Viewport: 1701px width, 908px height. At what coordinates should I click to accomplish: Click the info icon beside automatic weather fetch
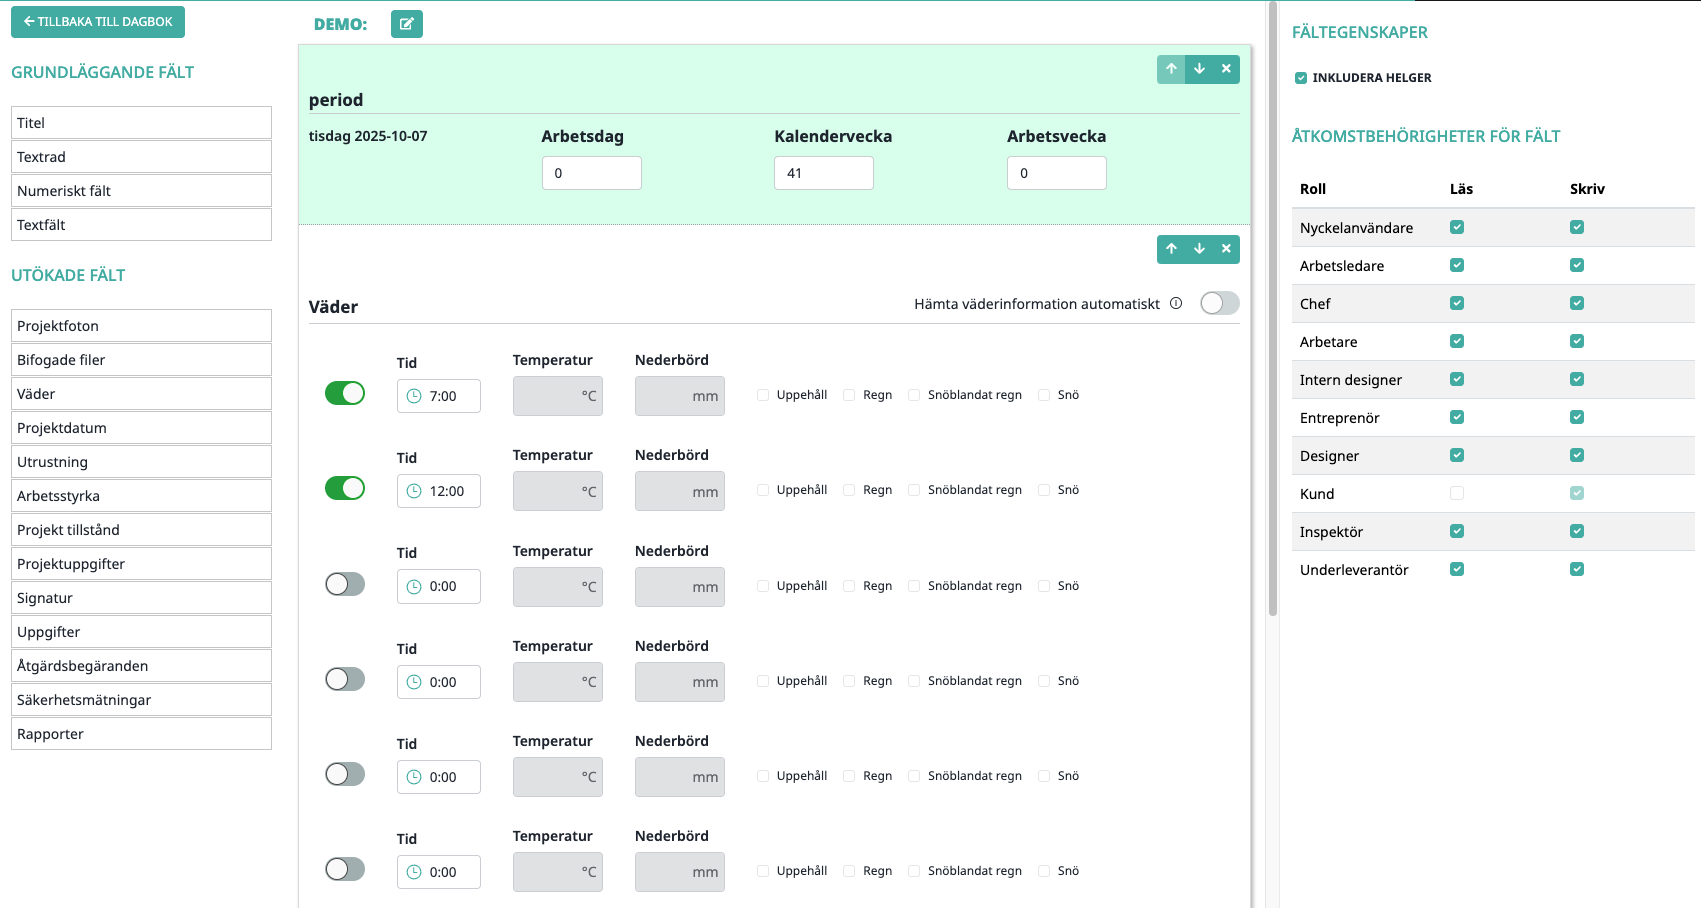(x=1176, y=304)
